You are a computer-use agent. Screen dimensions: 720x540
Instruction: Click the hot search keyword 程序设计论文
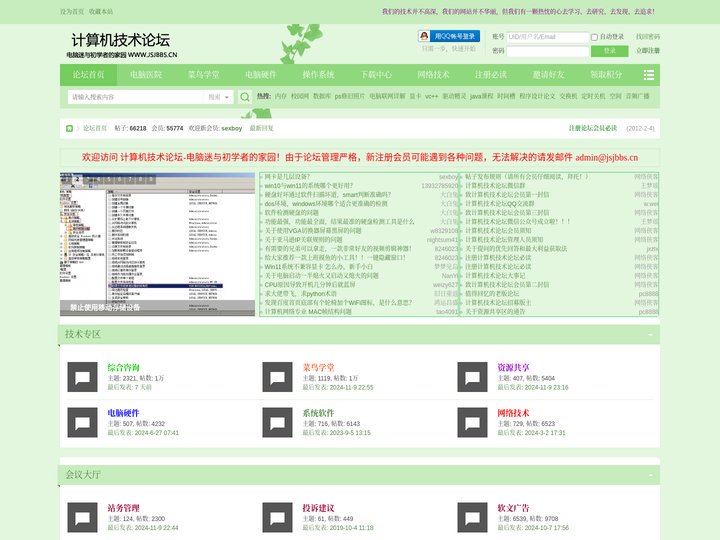tap(537, 96)
